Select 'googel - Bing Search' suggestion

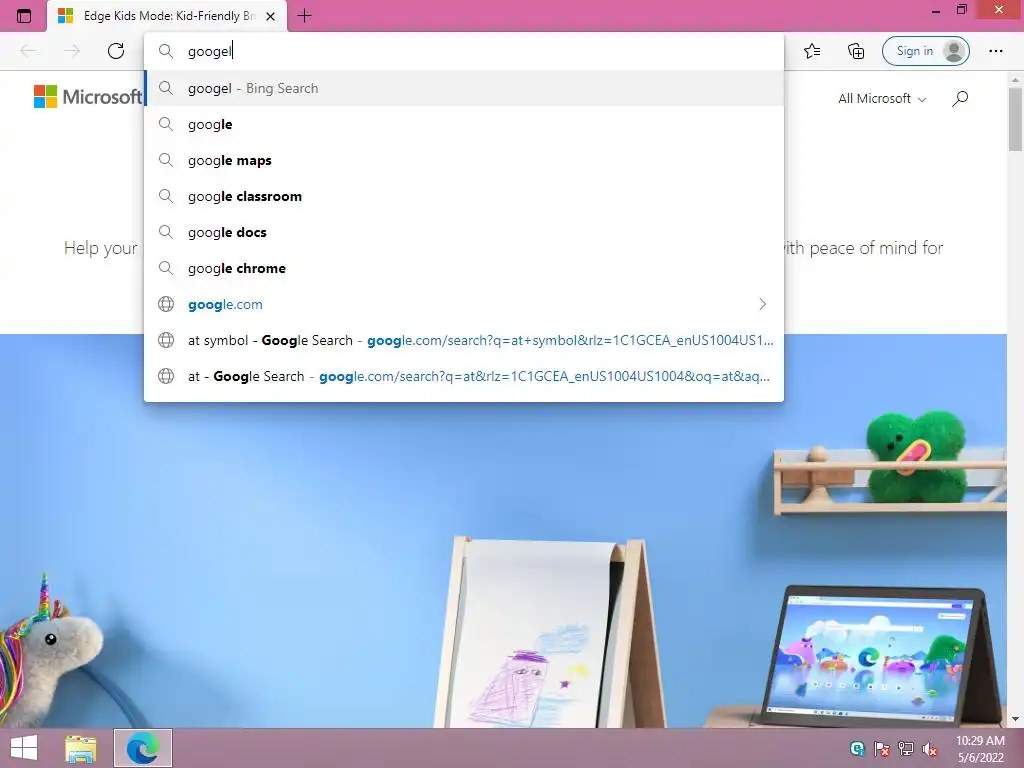(x=464, y=88)
